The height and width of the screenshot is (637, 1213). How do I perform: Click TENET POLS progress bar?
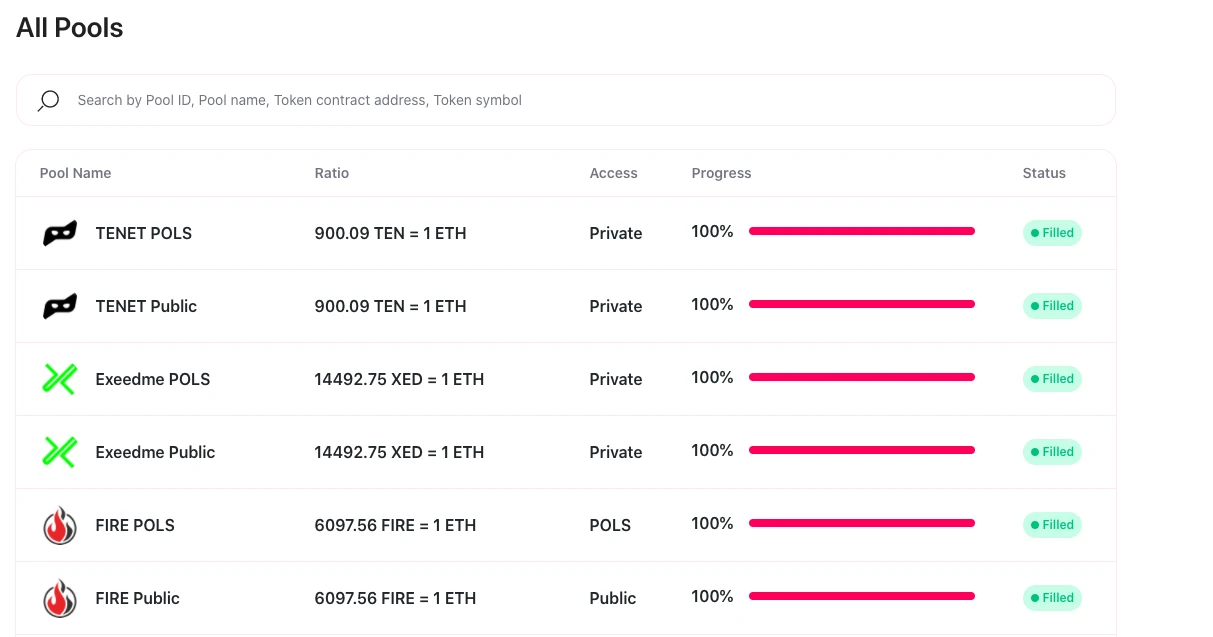pos(862,231)
